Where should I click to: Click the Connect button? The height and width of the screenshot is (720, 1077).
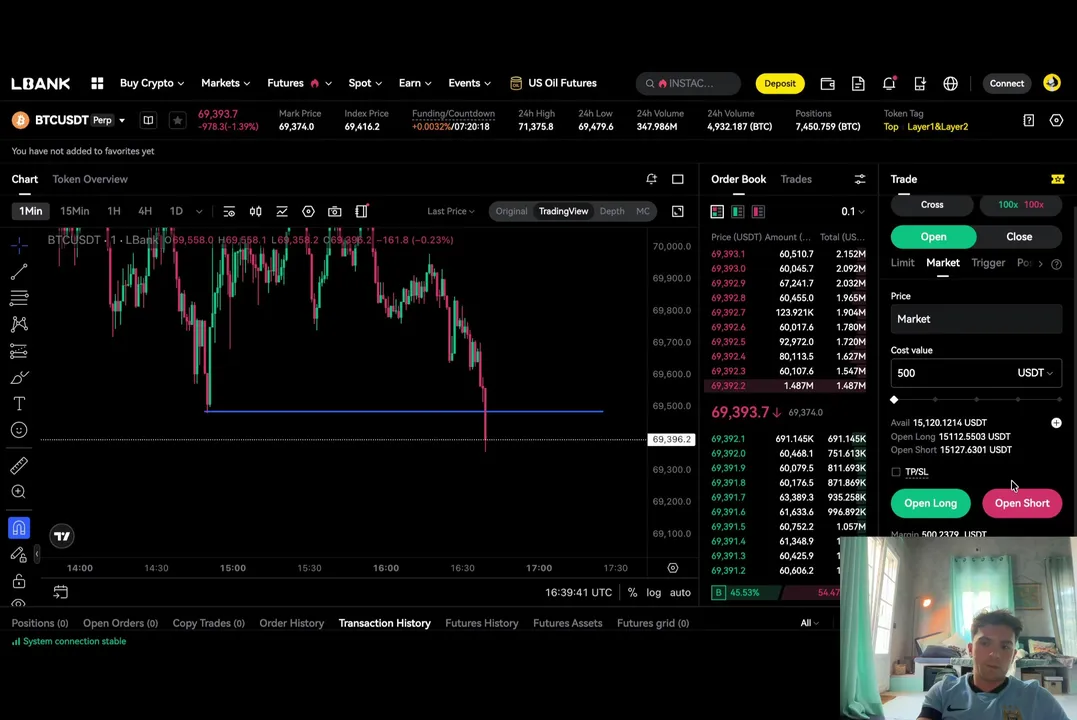[x=1006, y=84]
